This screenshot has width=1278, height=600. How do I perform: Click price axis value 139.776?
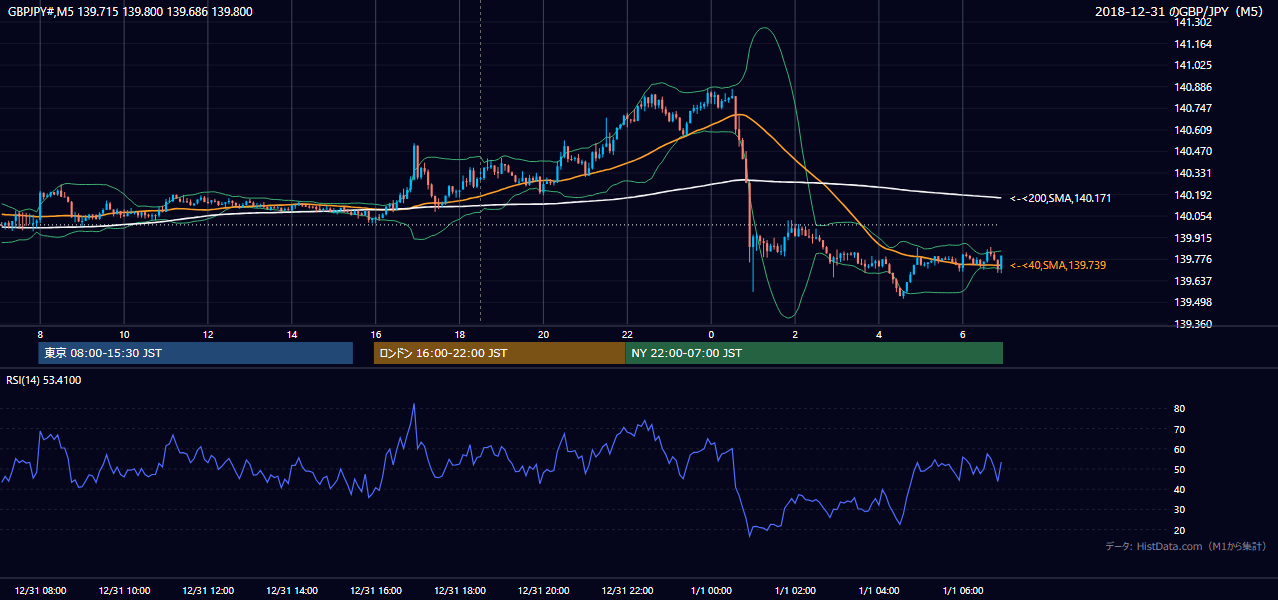click(x=1193, y=259)
